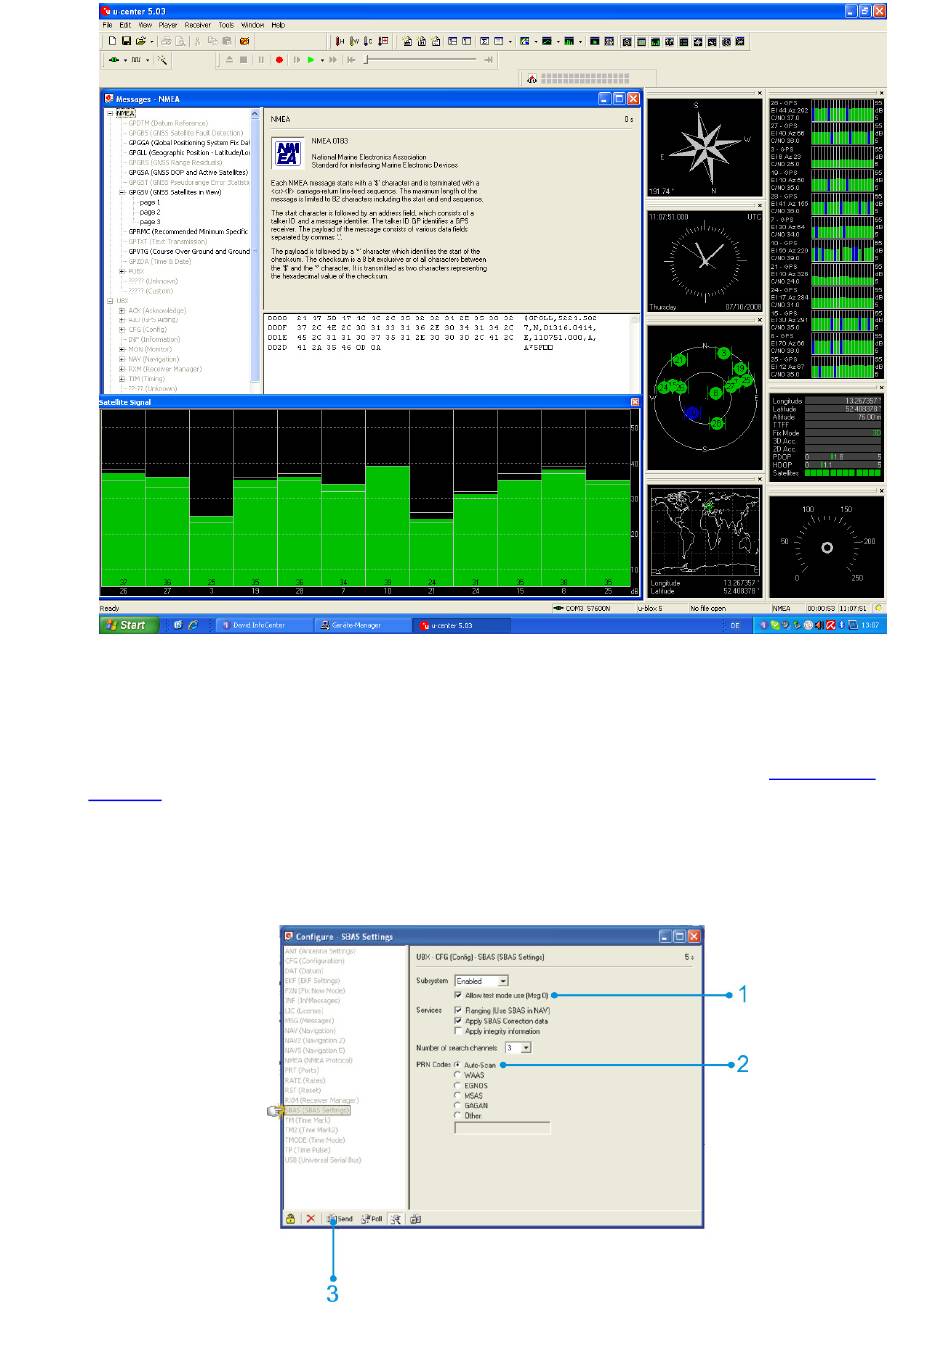Toggle Ranging (Use SBAS in NAV) checkbox
This screenshot has height=1360, width=950.
coord(459,1011)
